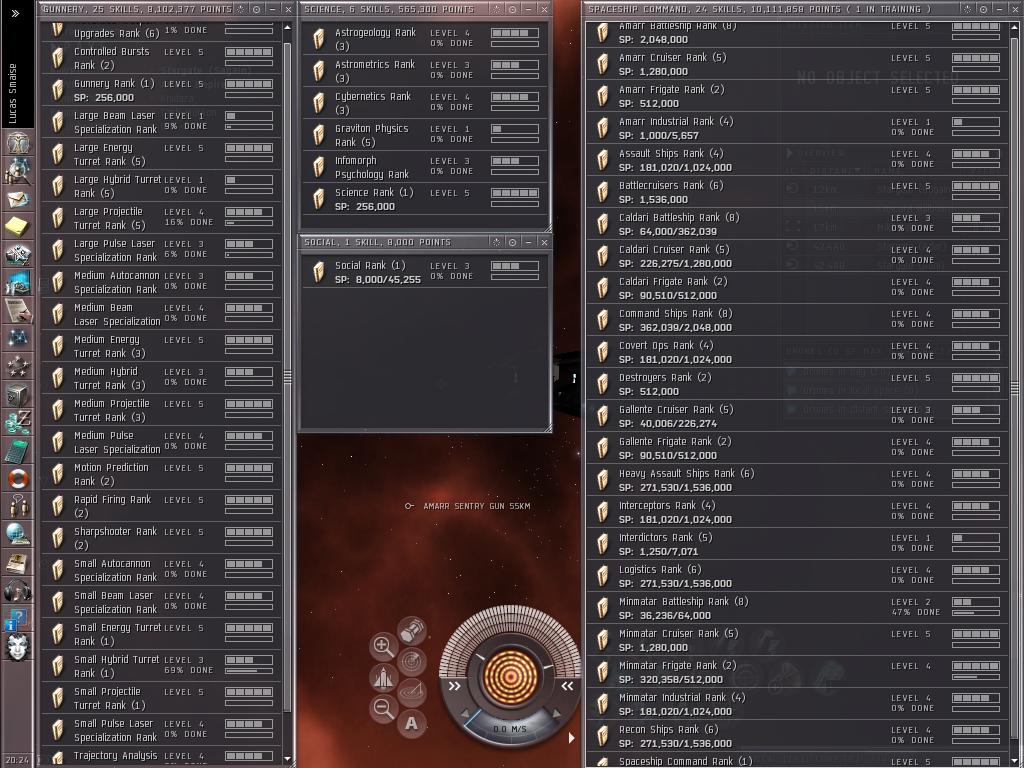Click the speed readout 0.0 M/S
The height and width of the screenshot is (768, 1024).
509,729
